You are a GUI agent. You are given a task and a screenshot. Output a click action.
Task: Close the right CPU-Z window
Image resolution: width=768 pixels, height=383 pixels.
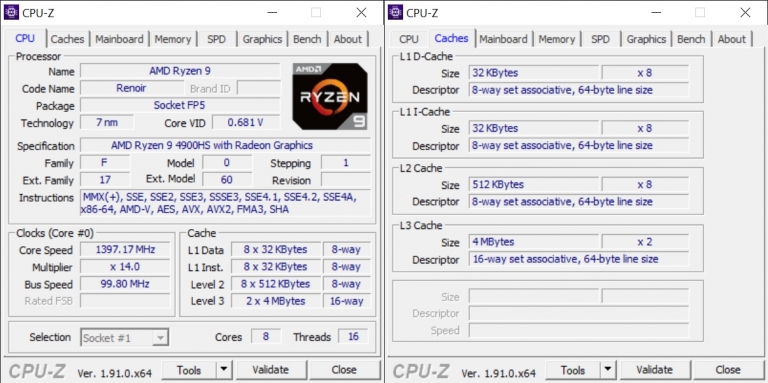(745, 13)
